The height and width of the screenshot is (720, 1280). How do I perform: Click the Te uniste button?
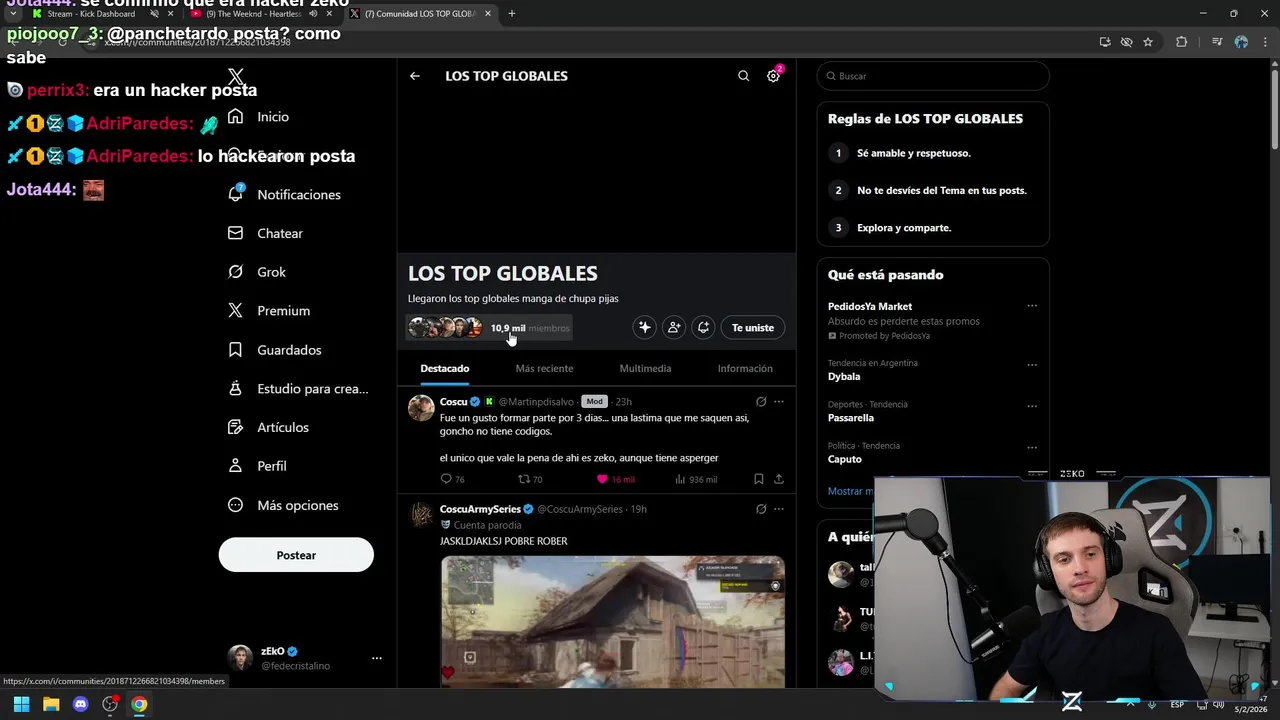753,327
